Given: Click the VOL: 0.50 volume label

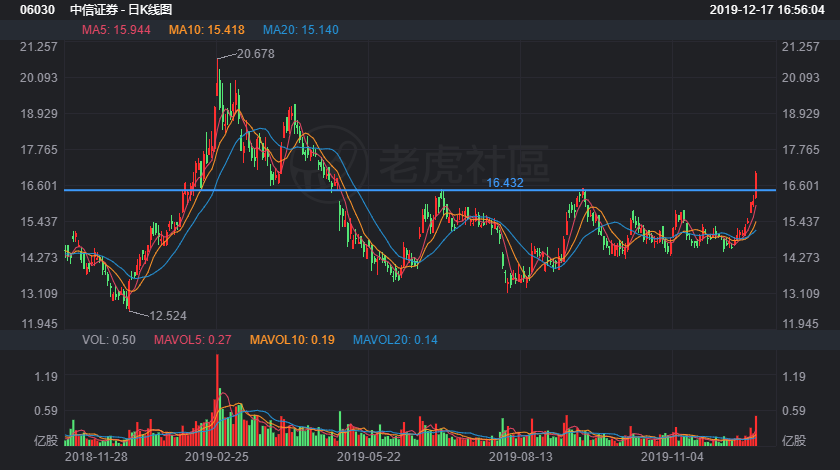Looking at the screenshot, I should coord(109,340).
